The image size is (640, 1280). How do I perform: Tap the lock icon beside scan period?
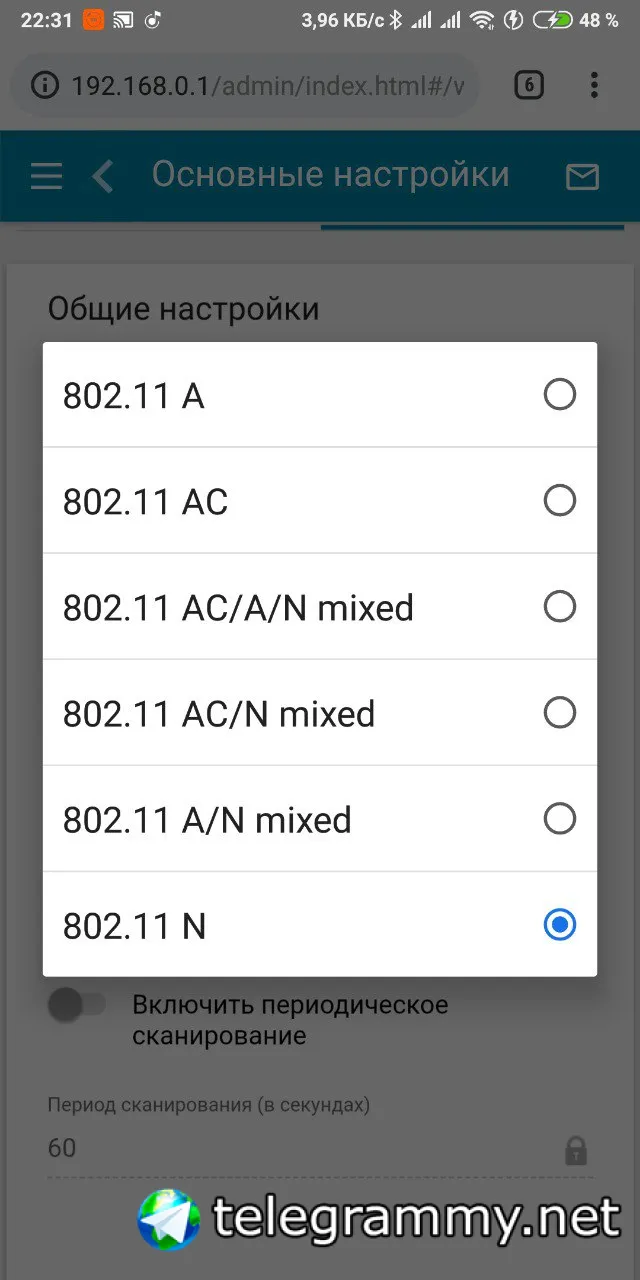click(x=576, y=1150)
